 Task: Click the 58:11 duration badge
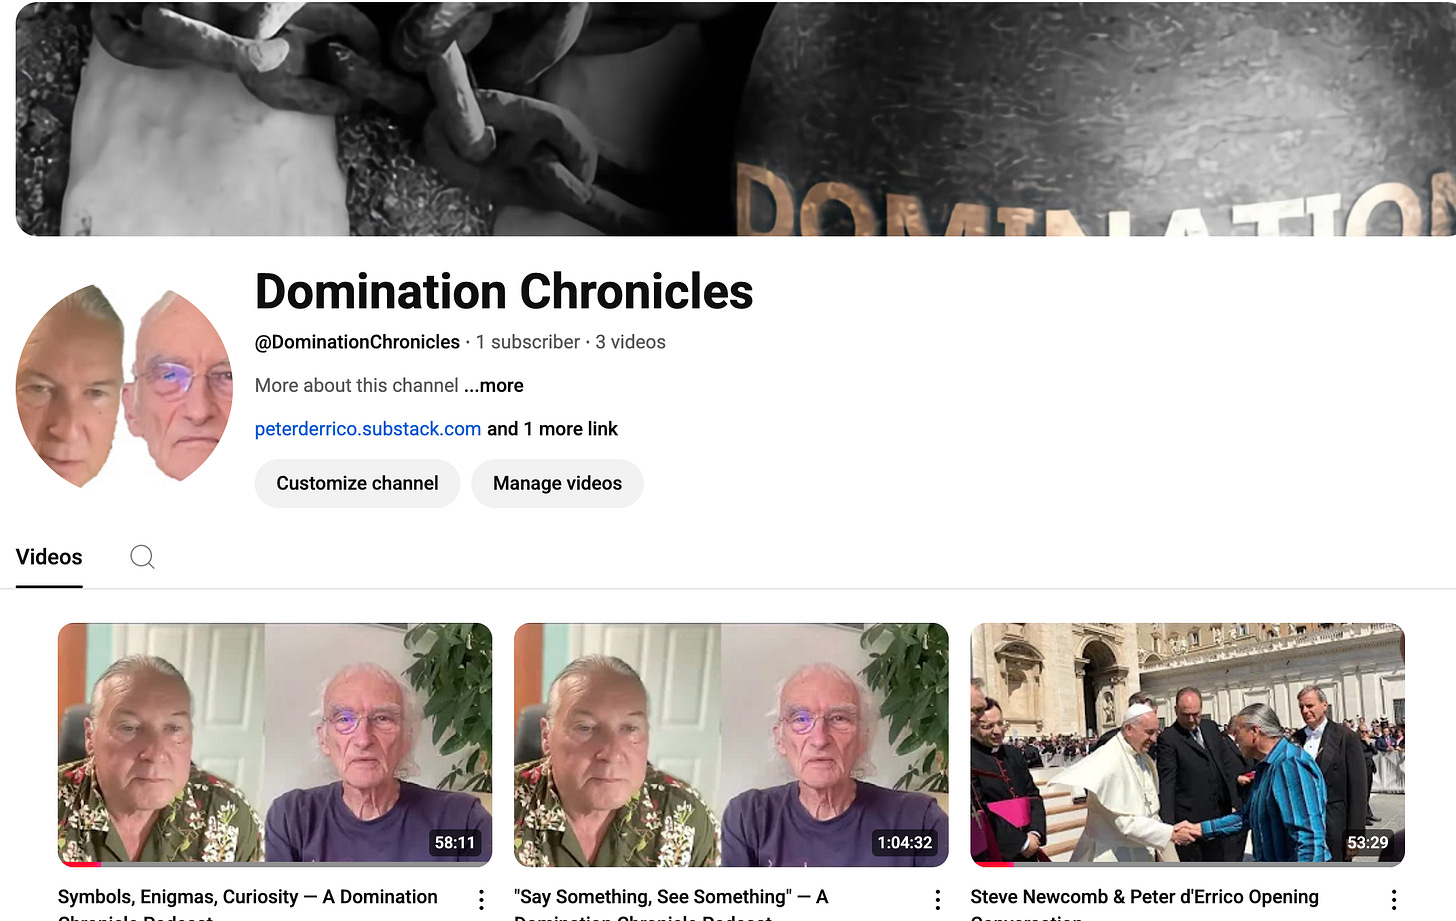(x=454, y=843)
